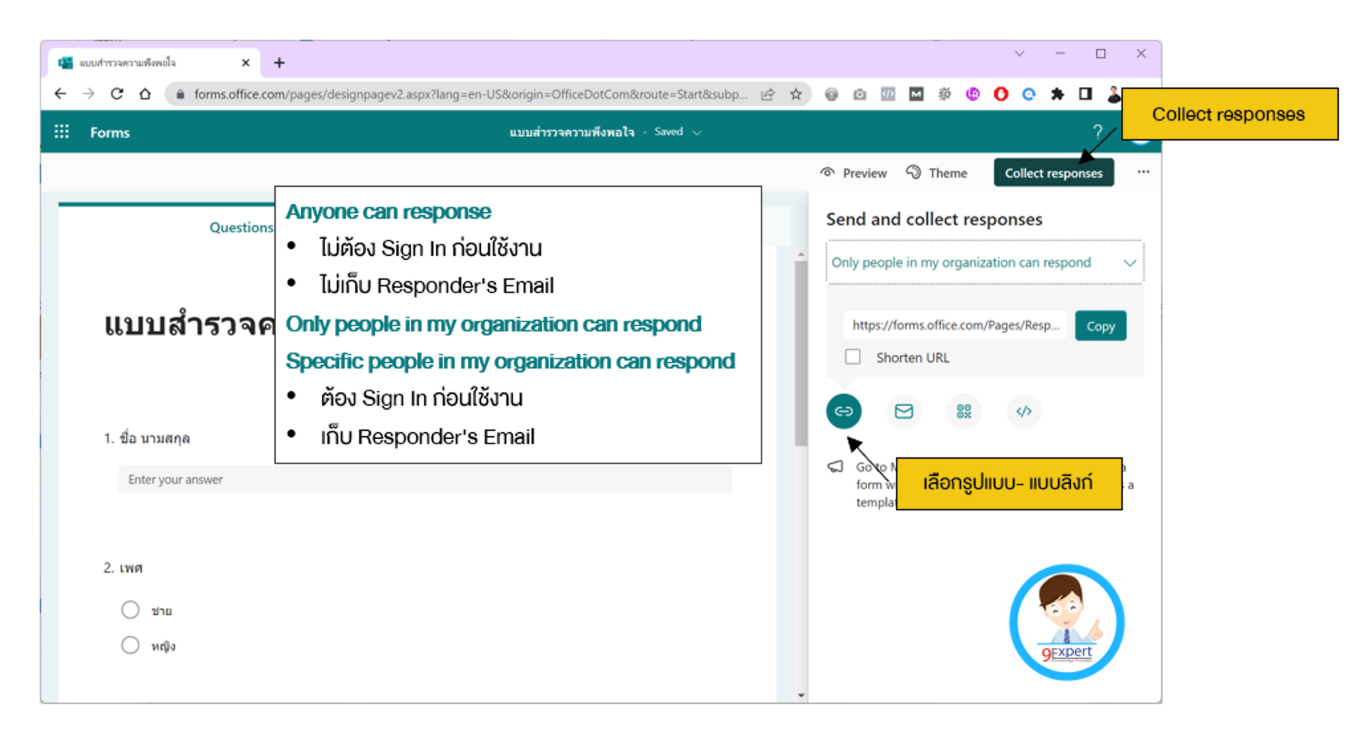This screenshot has width=1360, height=749.
Task: Collapse the respond options with the chevron arrow
Action: click(x=1130, y=262)
